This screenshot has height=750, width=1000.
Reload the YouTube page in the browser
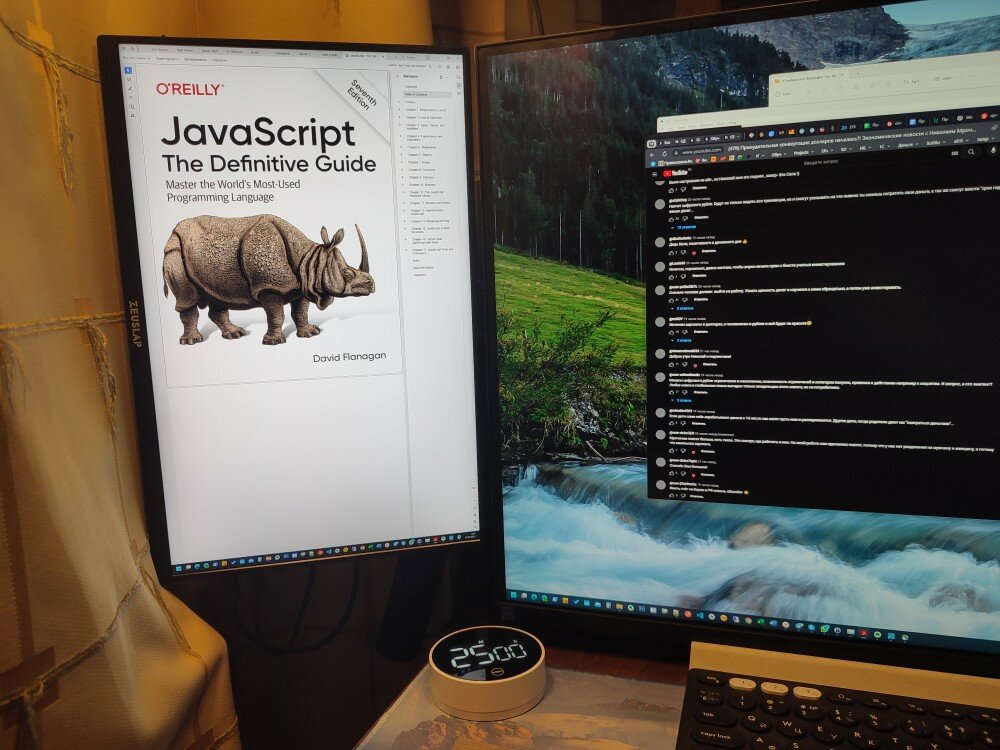click(665, 154)
